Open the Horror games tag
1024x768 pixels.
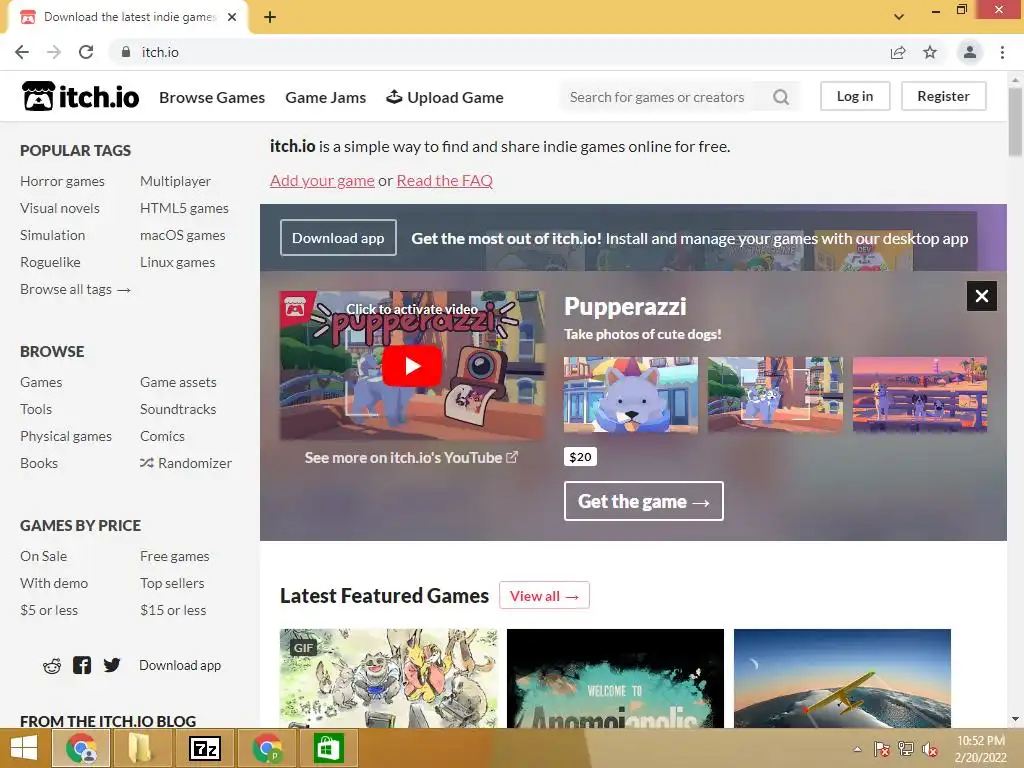(x=62, y=181)
